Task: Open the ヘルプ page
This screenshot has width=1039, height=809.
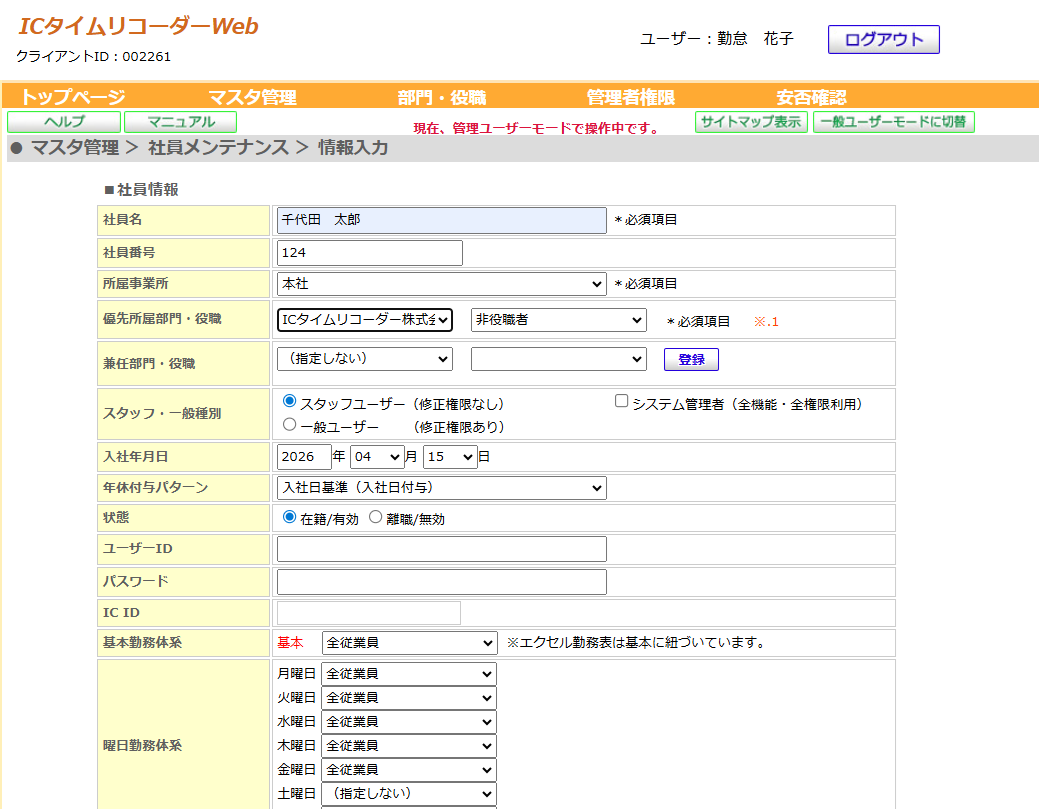Action: [64, 122]
